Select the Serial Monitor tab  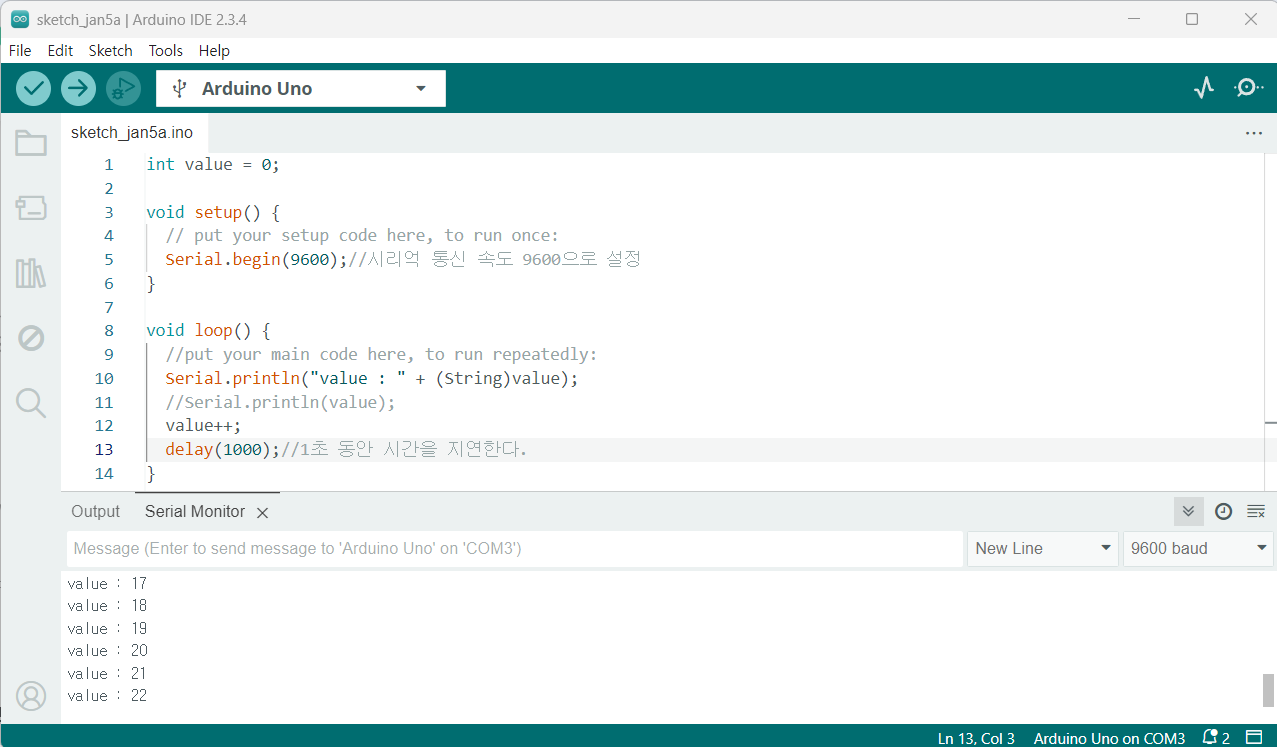(195, 511)
